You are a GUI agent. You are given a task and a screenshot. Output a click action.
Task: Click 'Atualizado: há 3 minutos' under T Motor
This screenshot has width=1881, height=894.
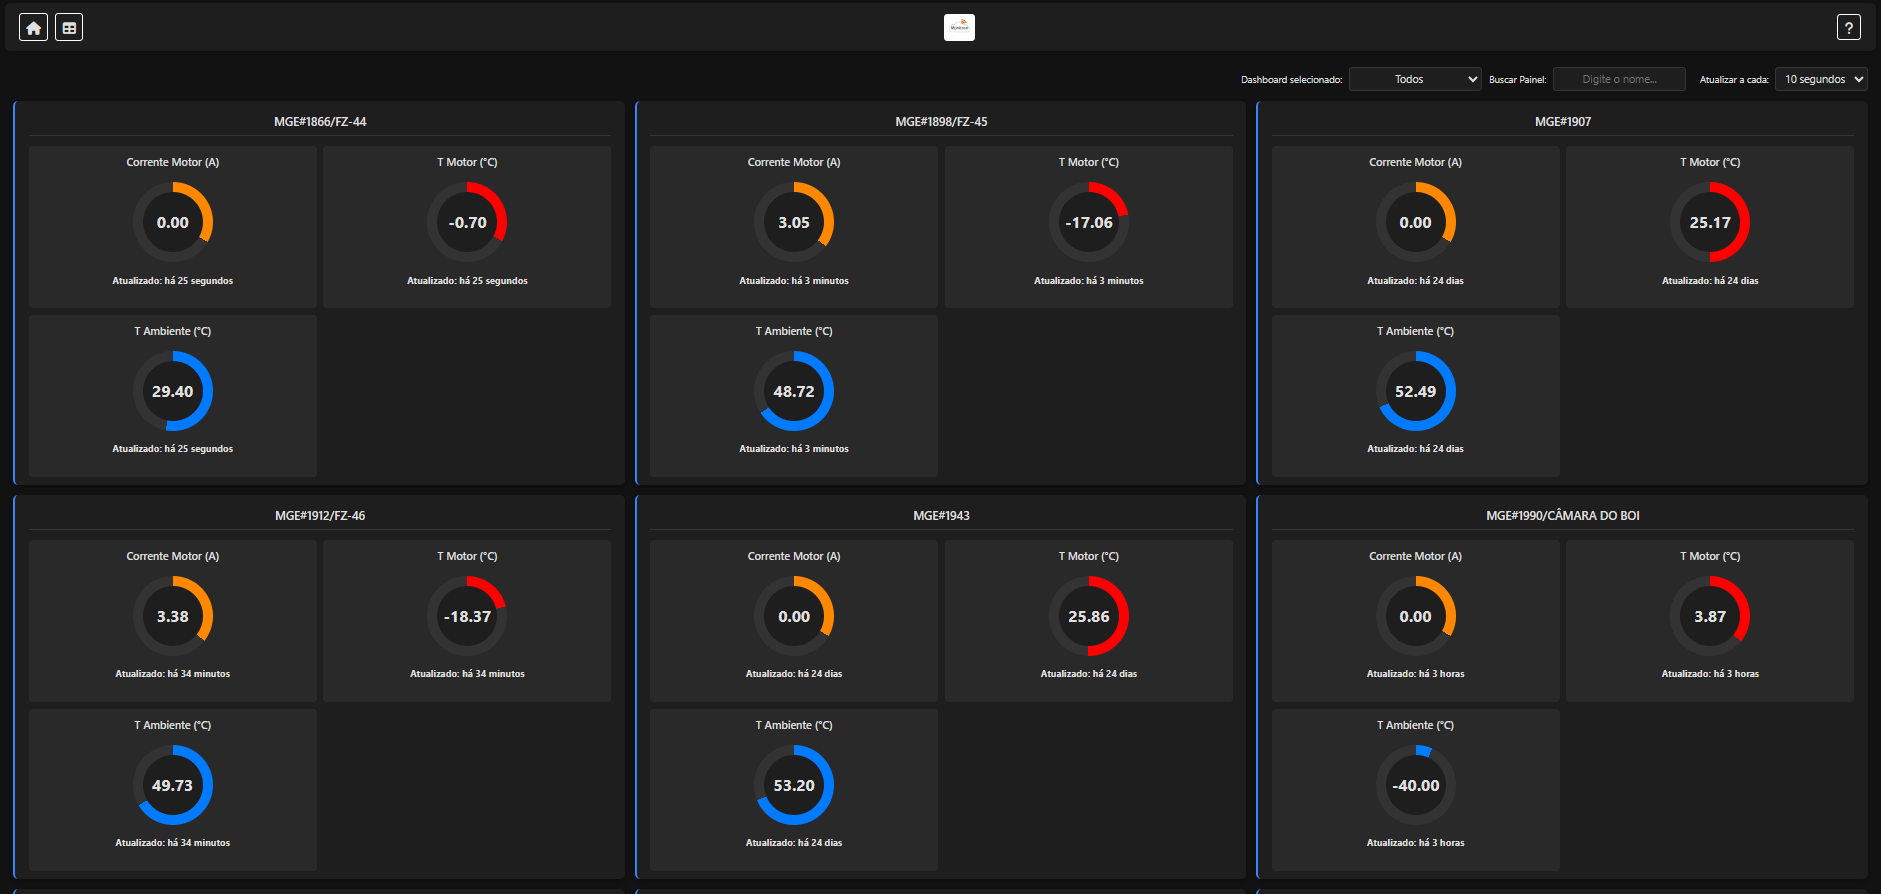(1089, 281)
